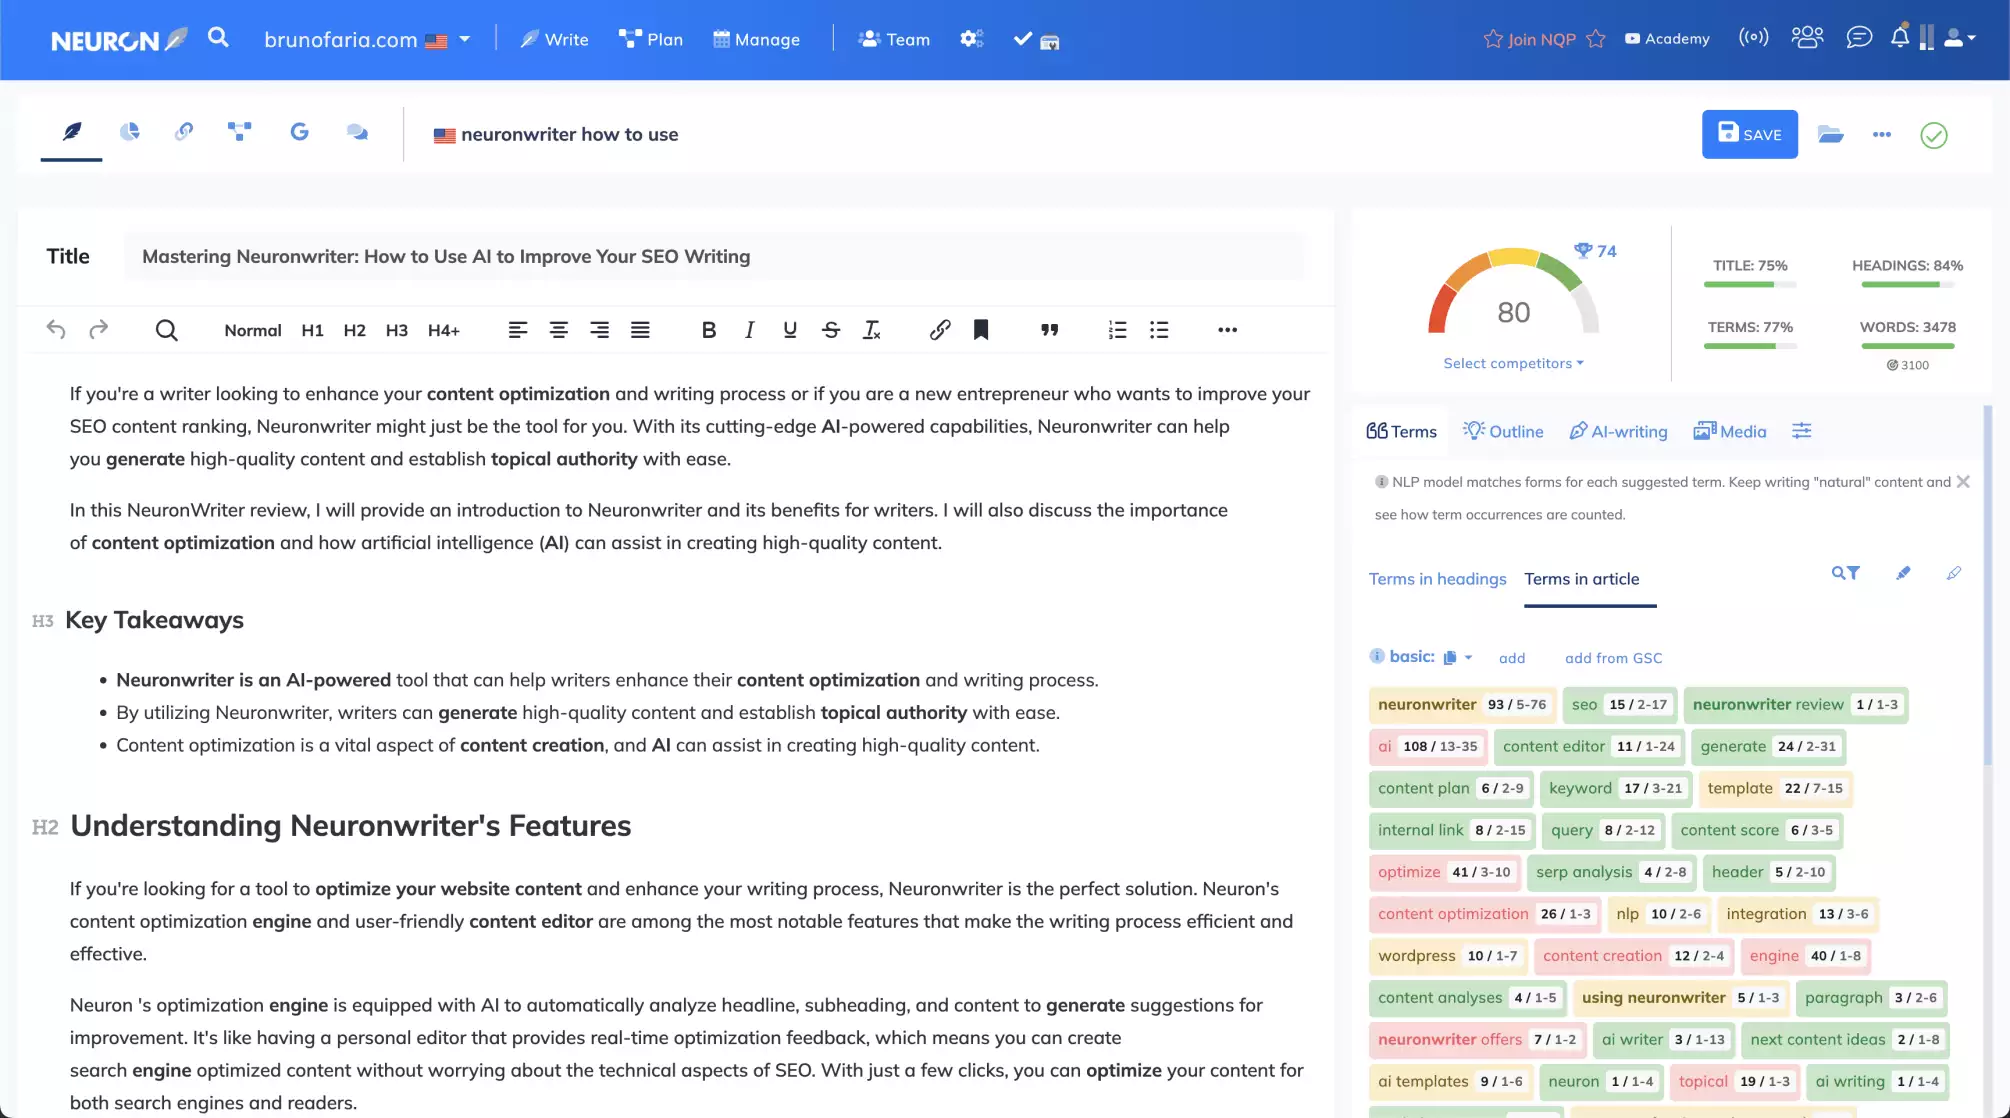Open the sliders settings icon beside Media
Viewport: 2010px width, 1118px height.
[x=1802, y=431]
